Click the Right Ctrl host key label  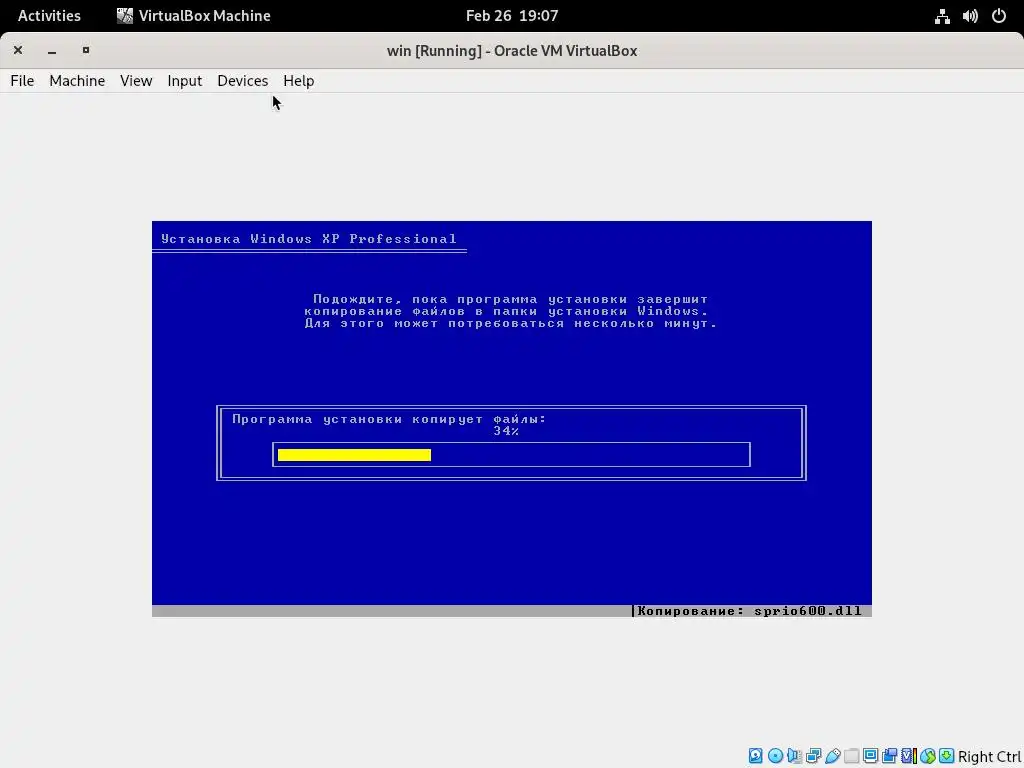click(990, 757)
